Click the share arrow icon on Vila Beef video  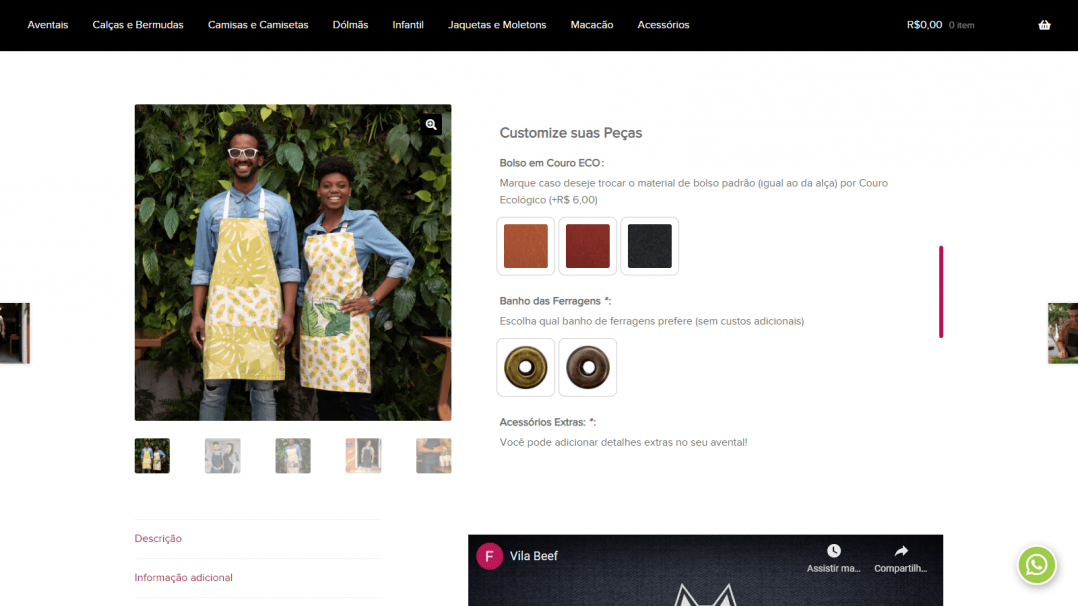coord(899,550)
